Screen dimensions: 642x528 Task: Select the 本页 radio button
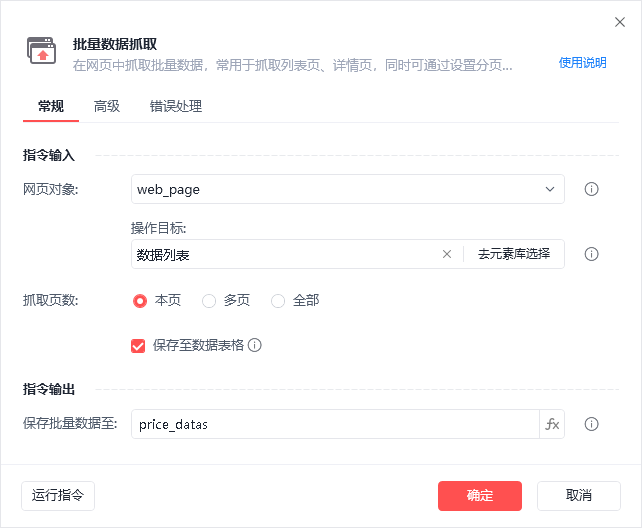coord(140,301)
